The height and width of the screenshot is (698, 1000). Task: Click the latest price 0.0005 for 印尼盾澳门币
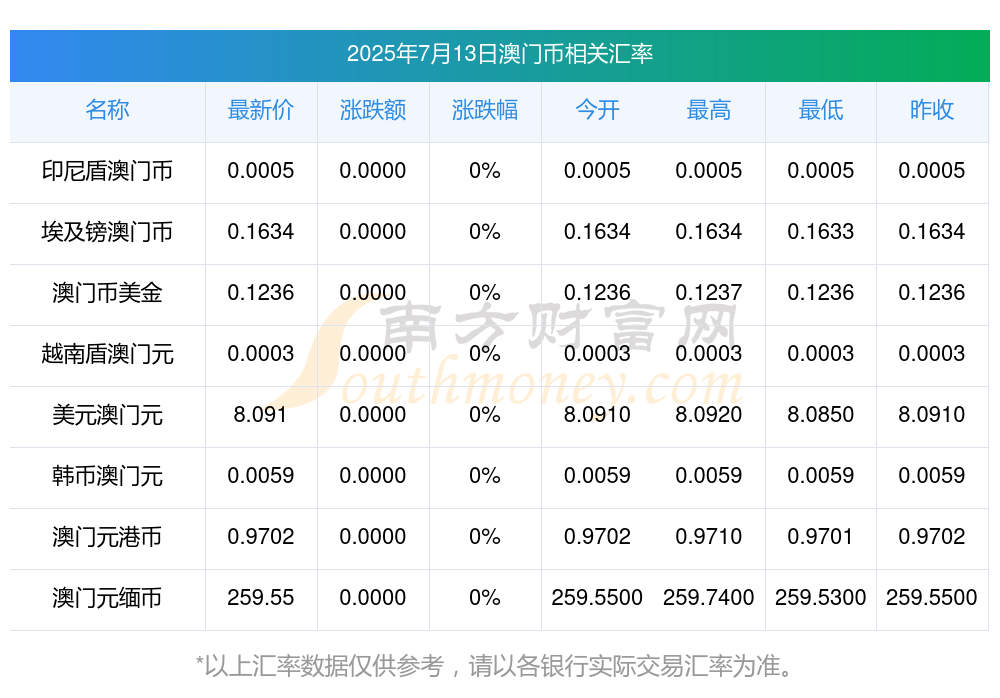point(261,171)
